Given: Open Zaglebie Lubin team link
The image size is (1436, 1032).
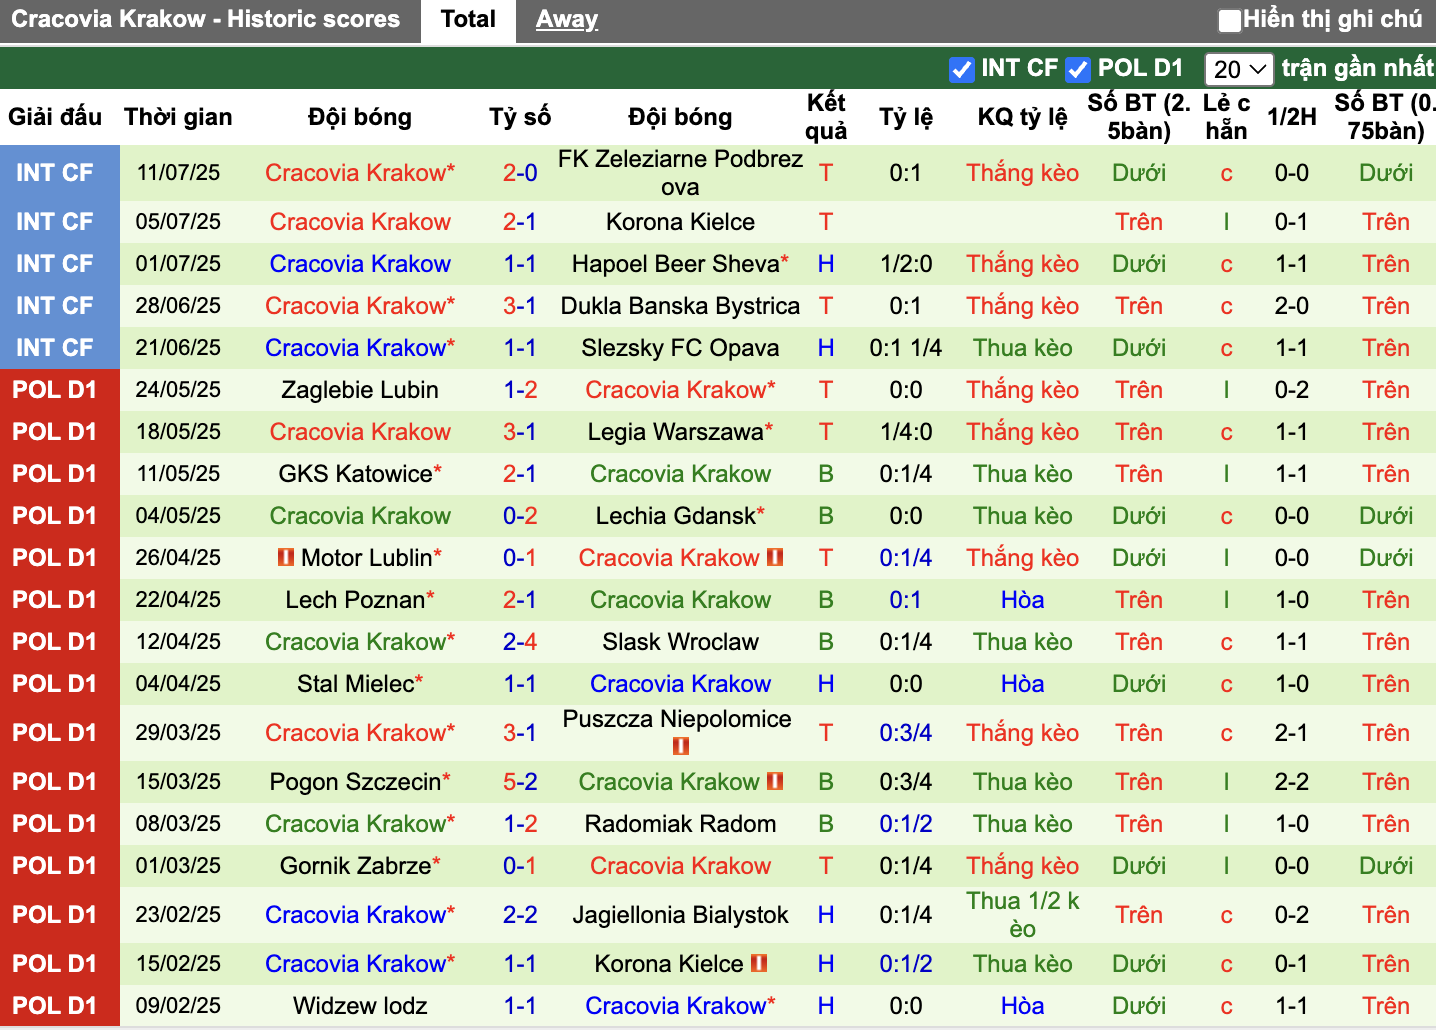Looking at the screenshot, I should (x=360, y=390).
